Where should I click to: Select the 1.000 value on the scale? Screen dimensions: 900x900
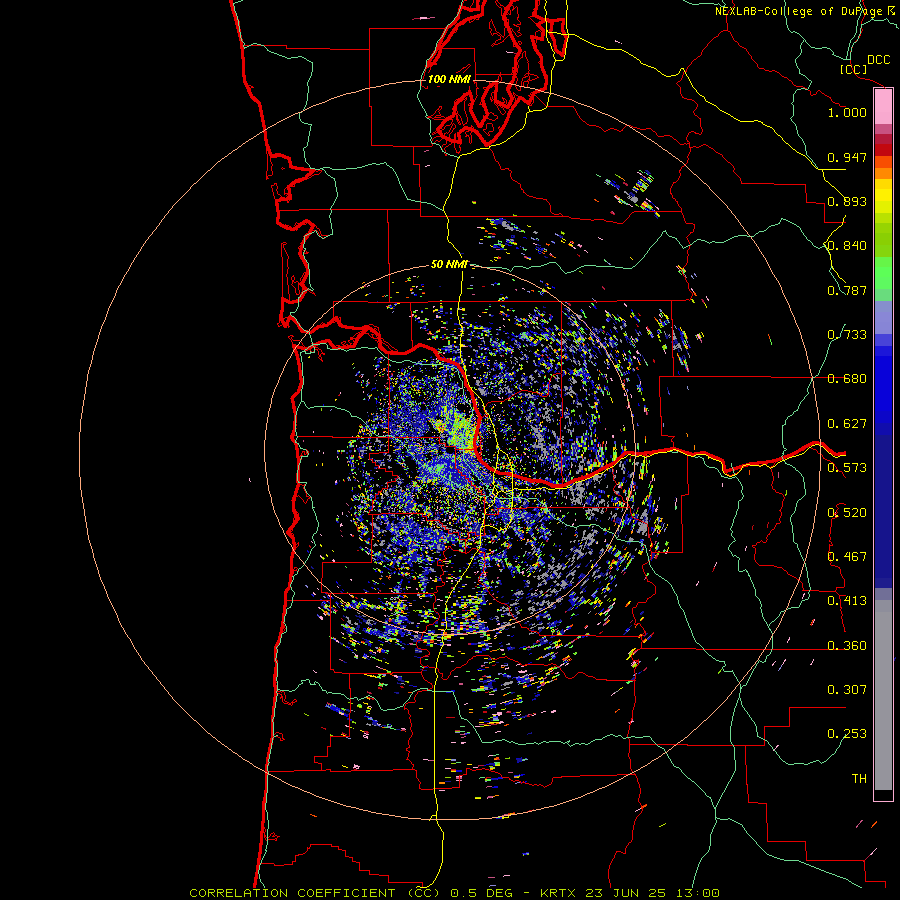847,112
